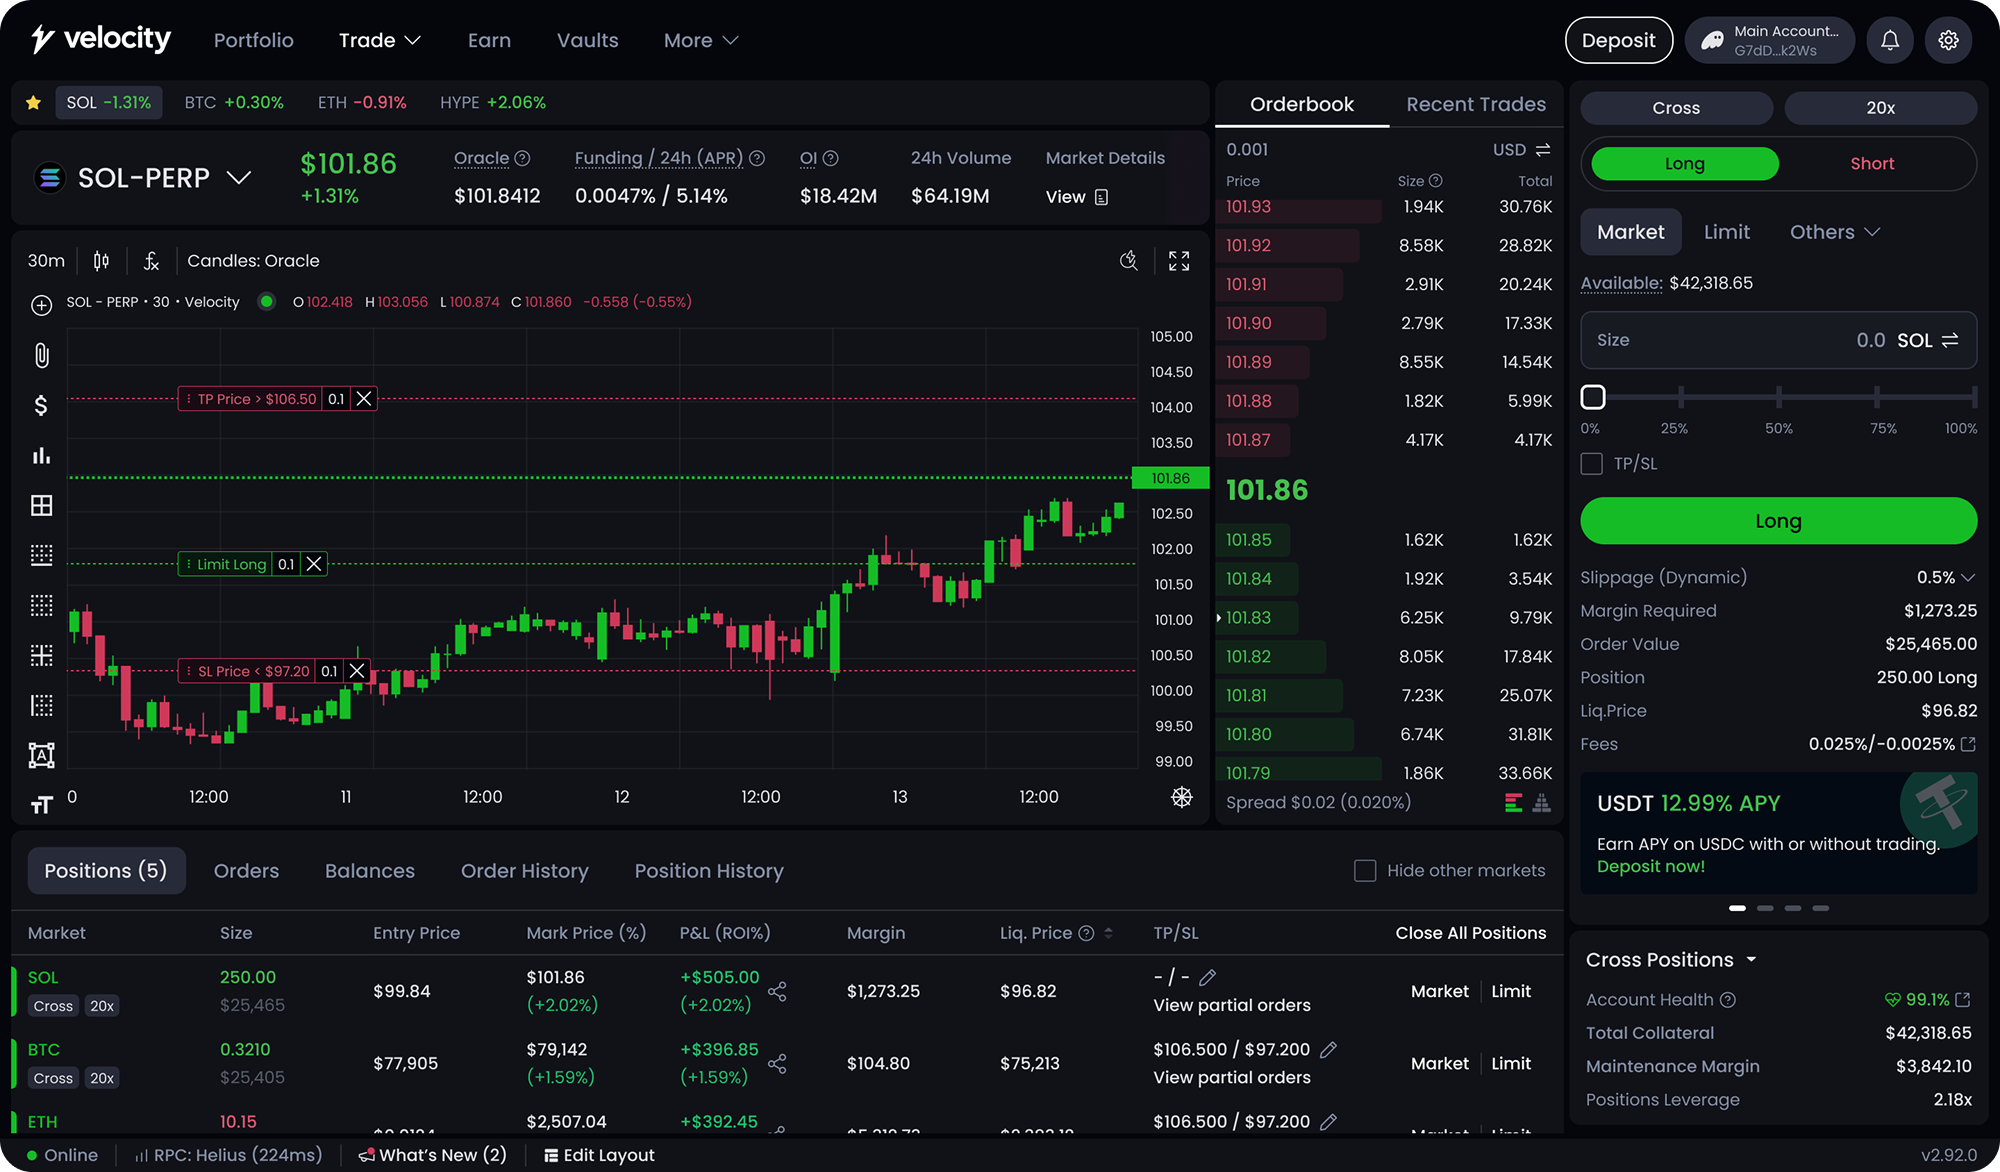
Task: Set size slider to 50% mark
Action: 1778,397
